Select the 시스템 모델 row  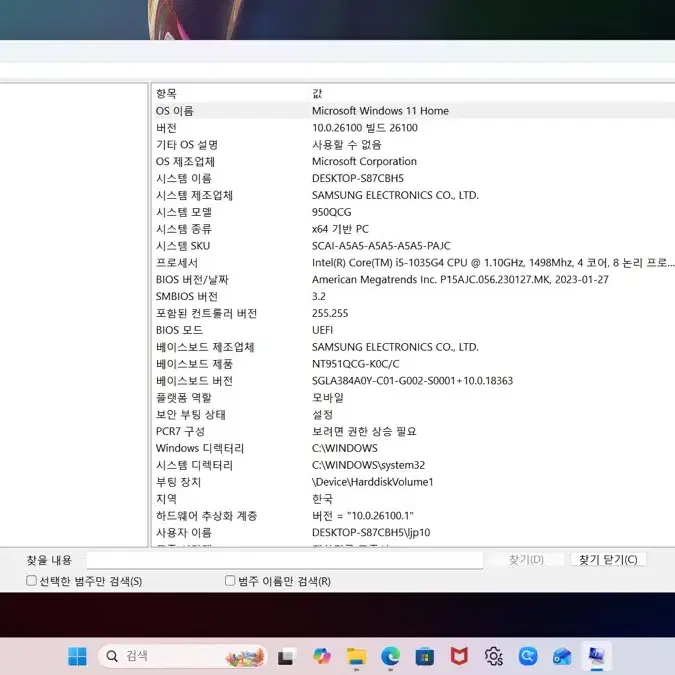click(413, 212)
